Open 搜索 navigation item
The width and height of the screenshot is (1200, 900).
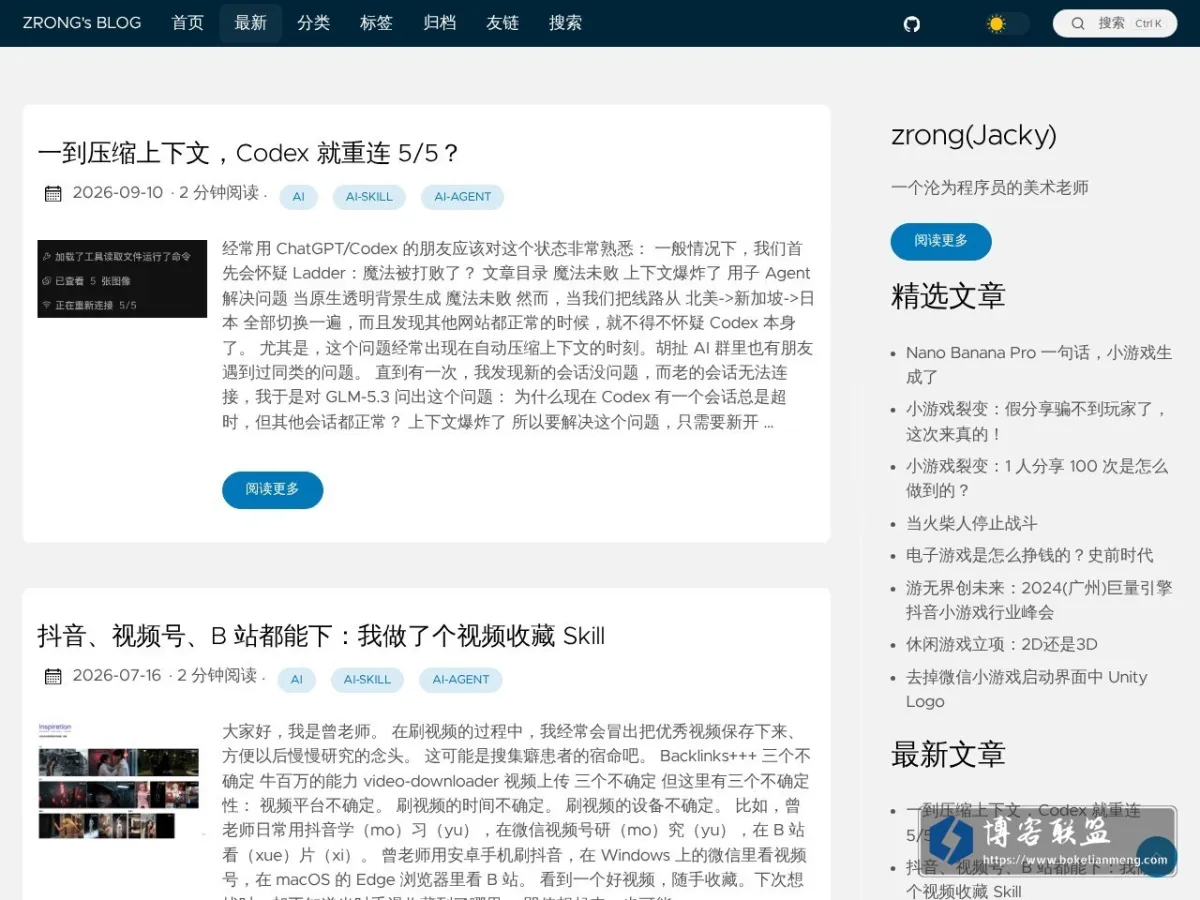(565, 23)
